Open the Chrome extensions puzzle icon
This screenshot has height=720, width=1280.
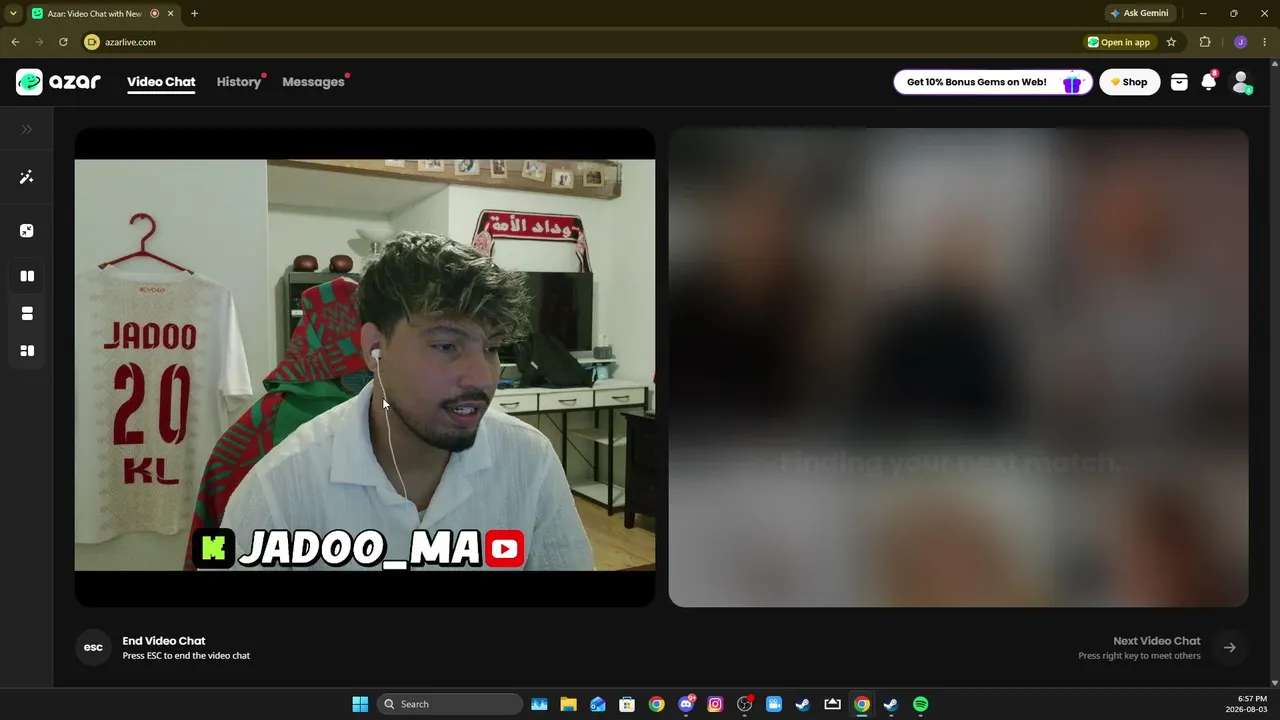point(1205,42)
